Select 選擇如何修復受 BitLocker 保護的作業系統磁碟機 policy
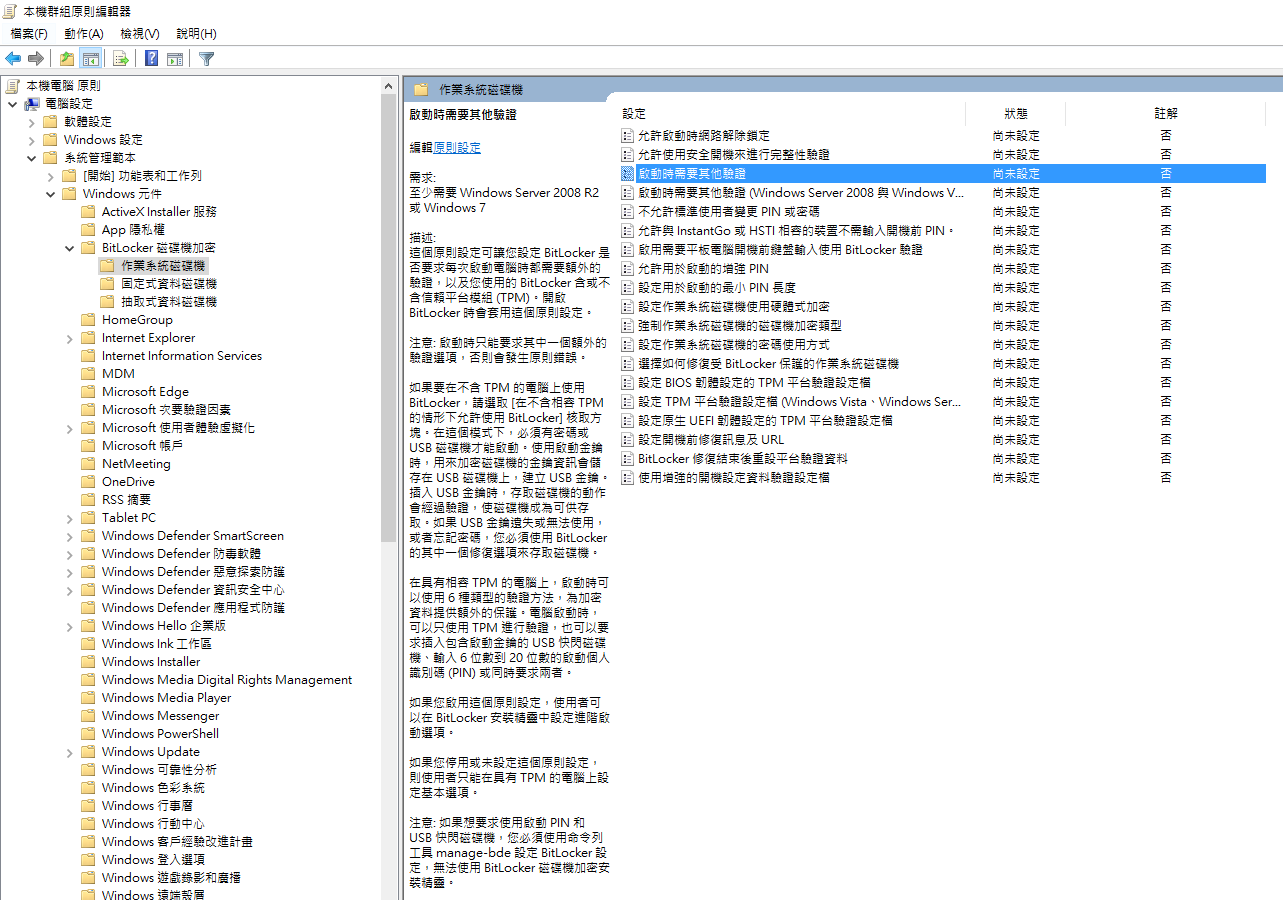1283x900 pixels. pos(768,363)
